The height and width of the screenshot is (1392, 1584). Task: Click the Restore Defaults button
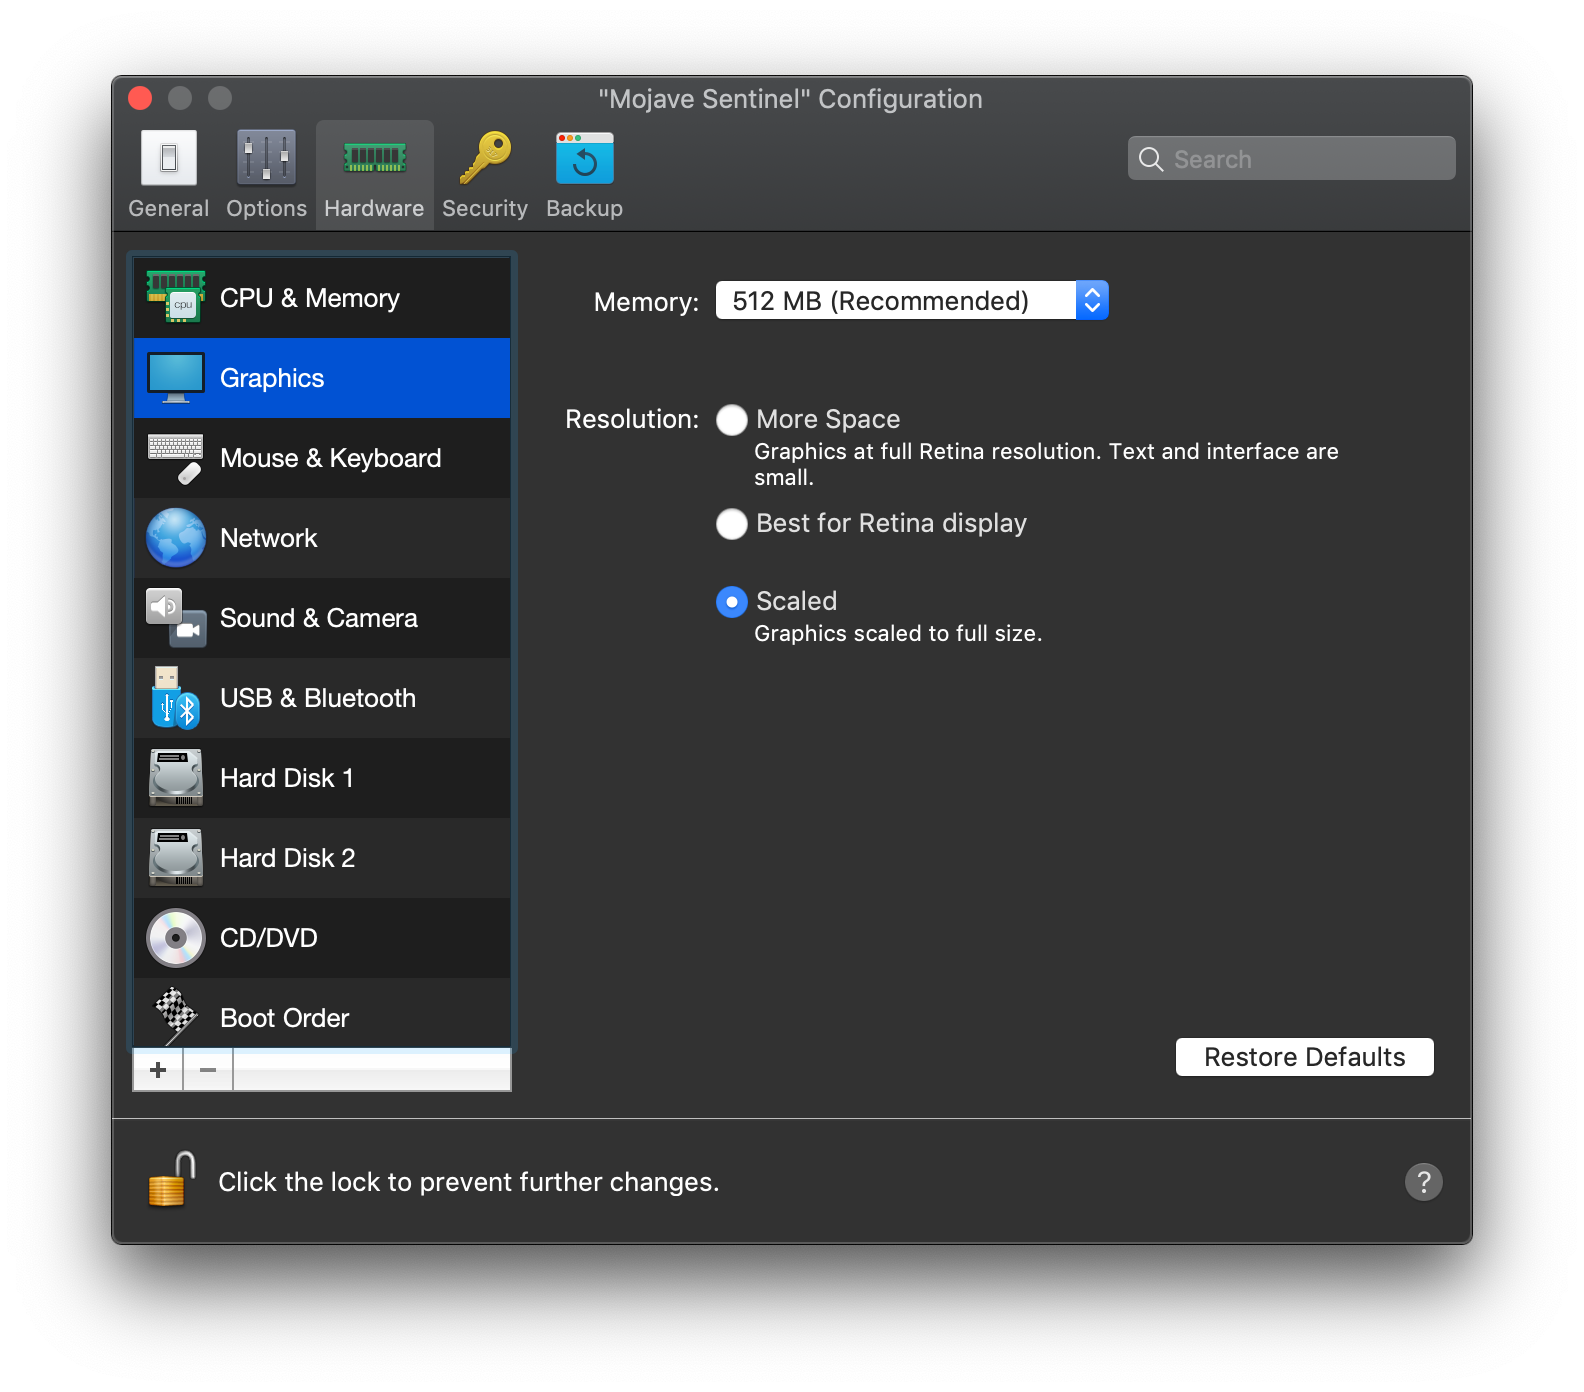1304,1057
